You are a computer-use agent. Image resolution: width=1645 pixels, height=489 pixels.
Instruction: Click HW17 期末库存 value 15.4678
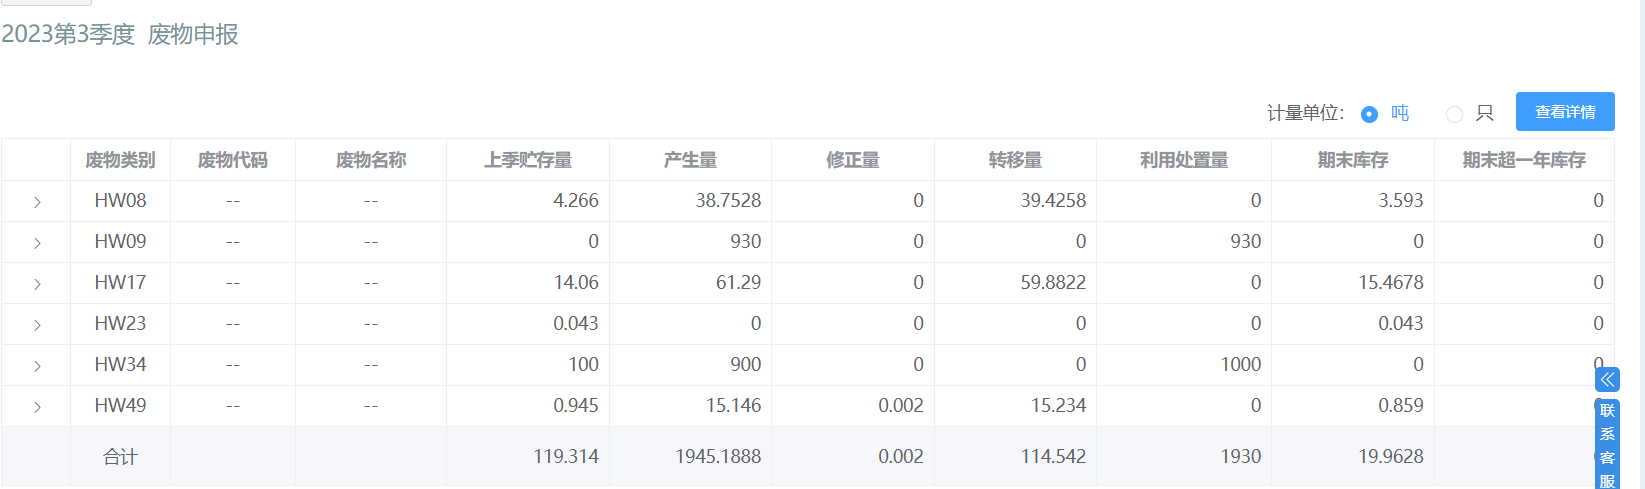coord(1391,283)
